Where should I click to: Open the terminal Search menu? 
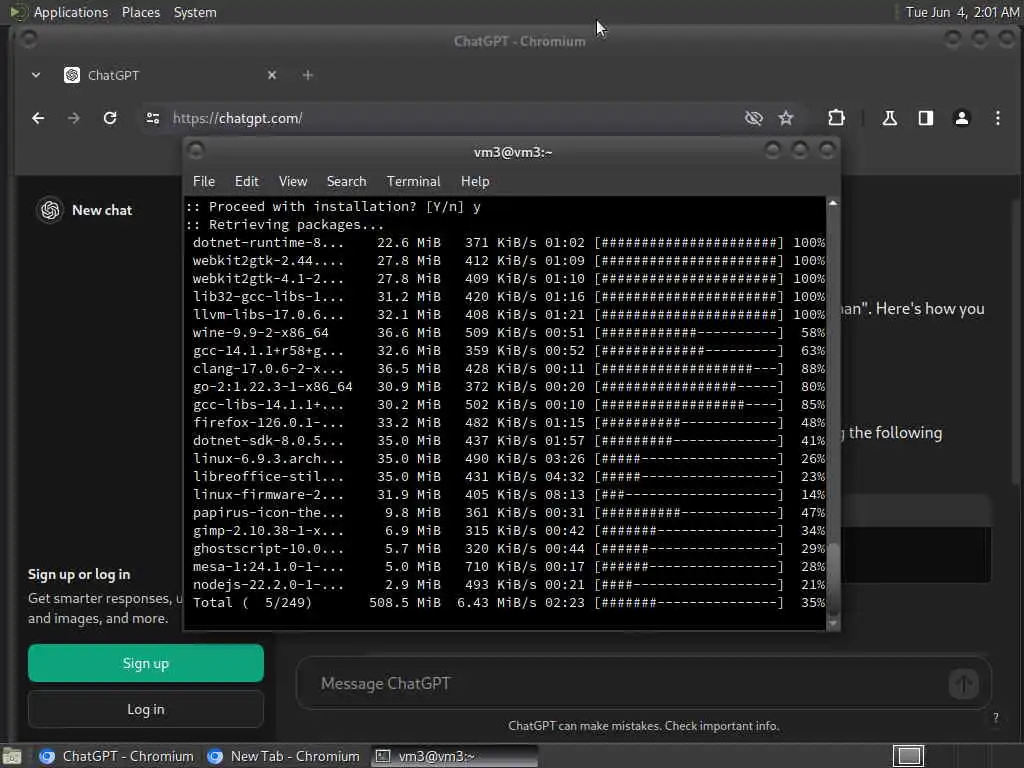[x=346, y=182]
